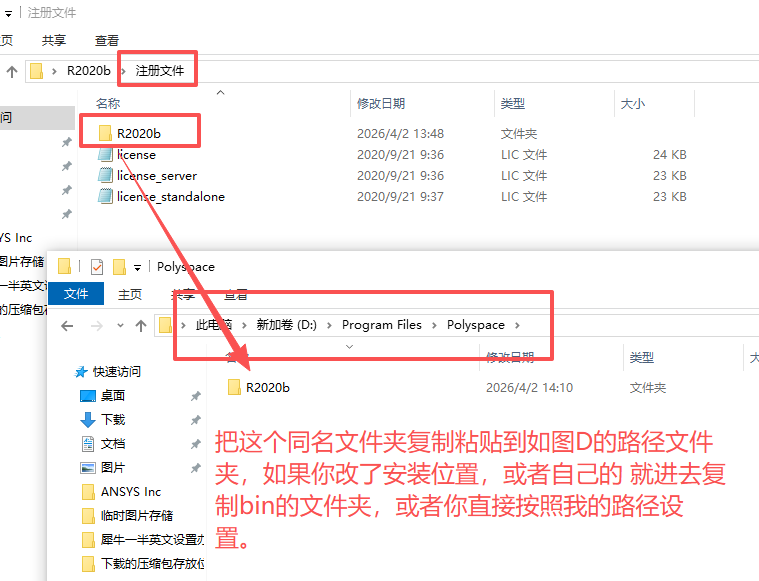Open 文档 in the quick access sidebar
Image resolution: width=759 pixels, height=581 pixels.
point(113,443)
